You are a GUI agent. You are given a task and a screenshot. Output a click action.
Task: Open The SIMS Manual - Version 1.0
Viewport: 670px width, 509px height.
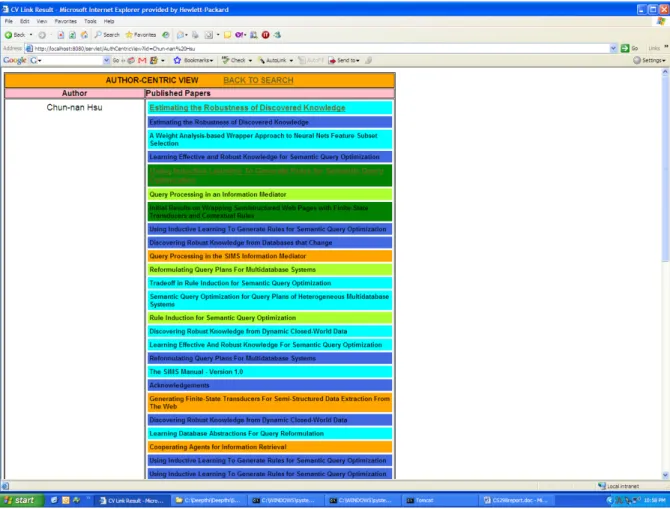click(x=270, y=372)
